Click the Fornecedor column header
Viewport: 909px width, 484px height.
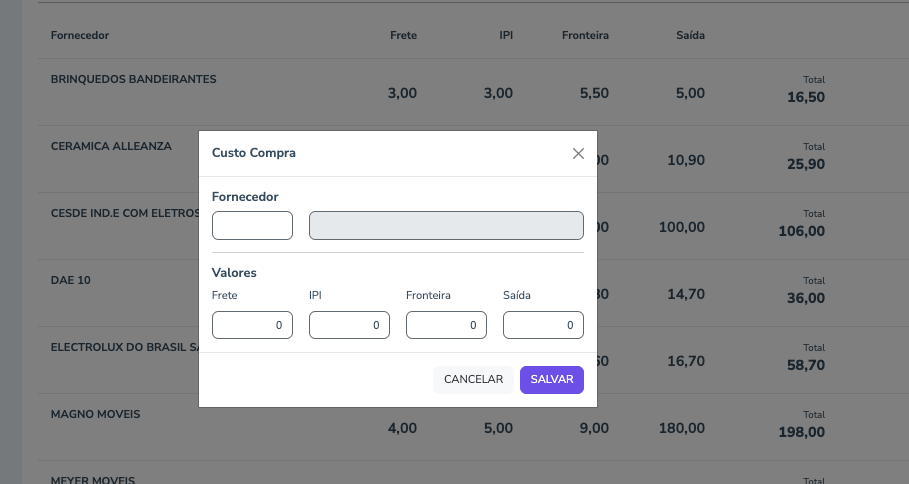tap(80, 36)
